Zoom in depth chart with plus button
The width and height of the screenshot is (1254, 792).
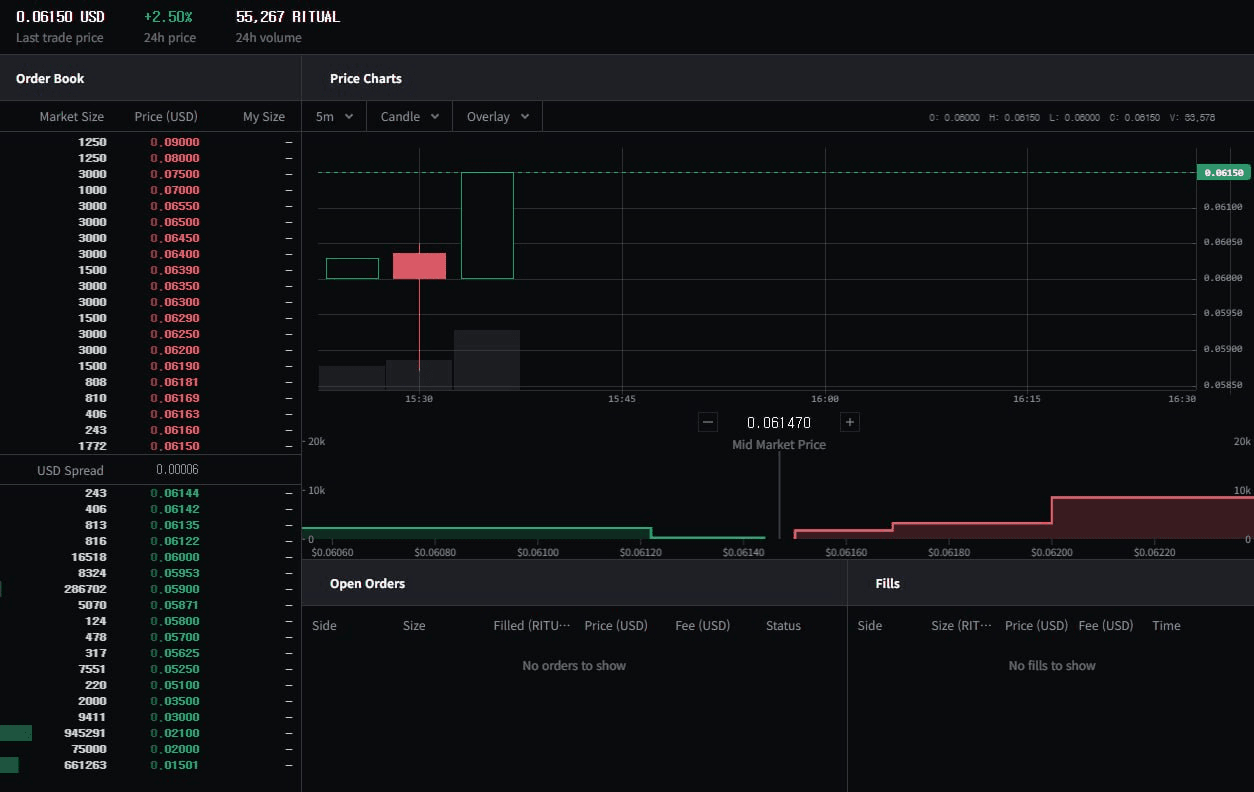tap(850, 422)
